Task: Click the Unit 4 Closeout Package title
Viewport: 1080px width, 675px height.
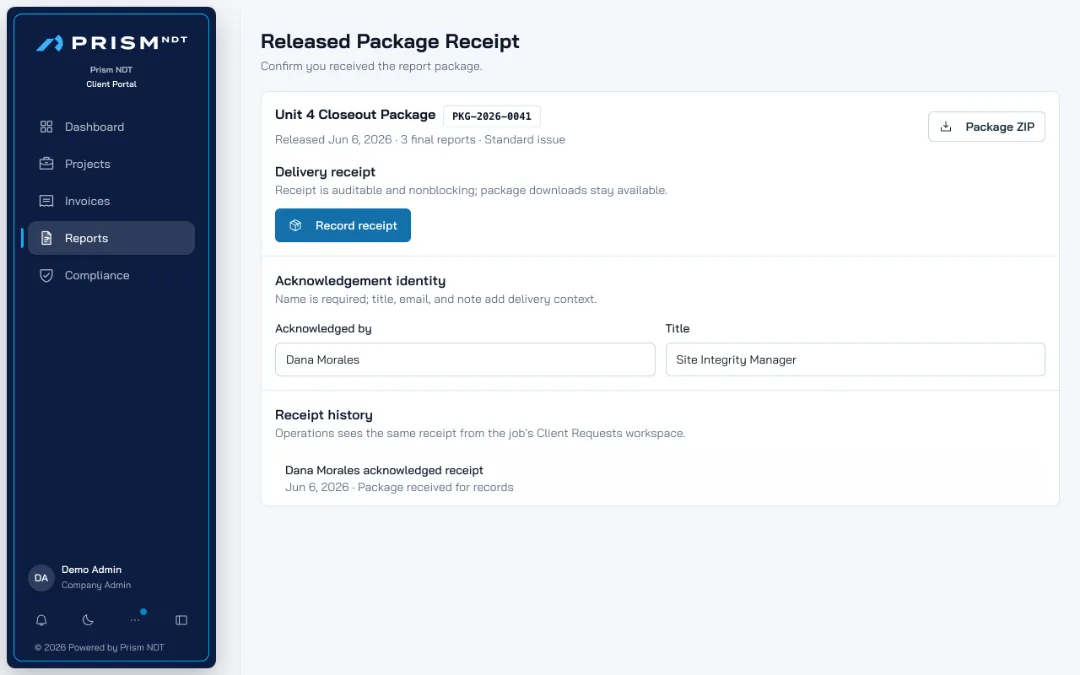Action: coord(355,114)
